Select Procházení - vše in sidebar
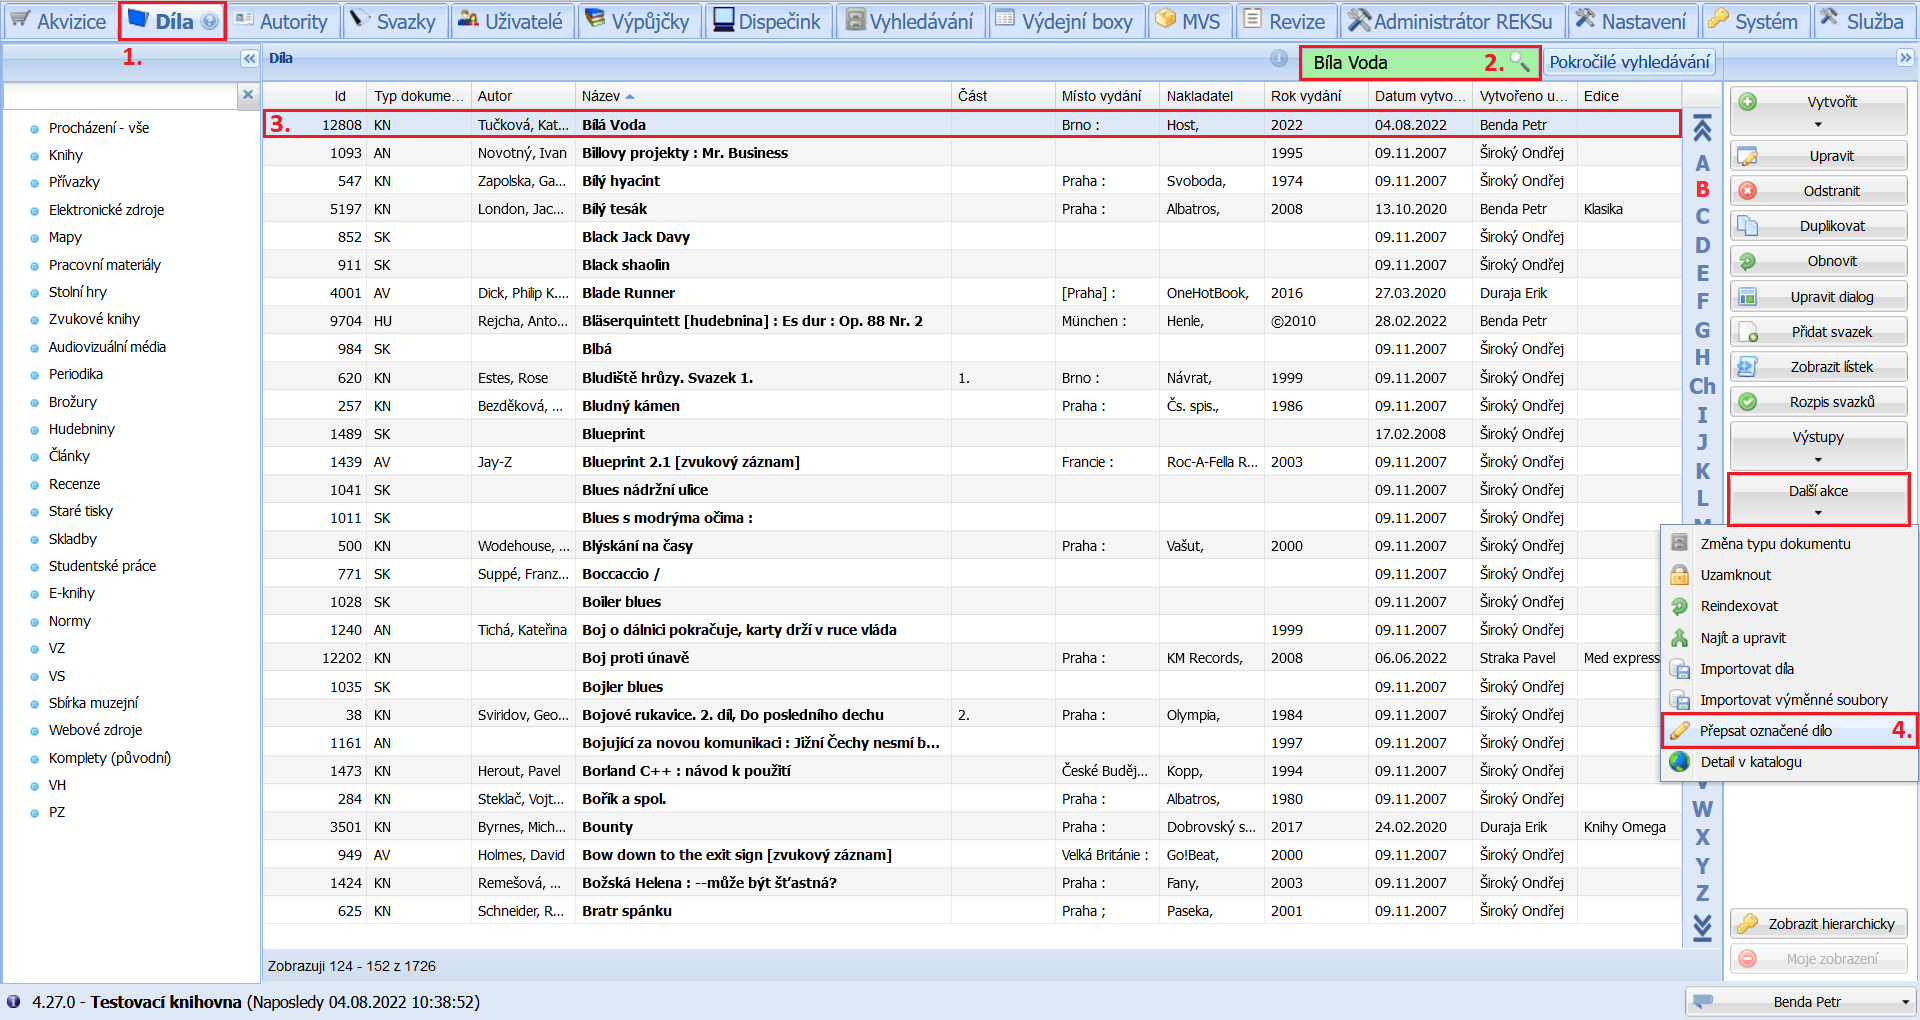1920x1020 pixels. point(99,128)
